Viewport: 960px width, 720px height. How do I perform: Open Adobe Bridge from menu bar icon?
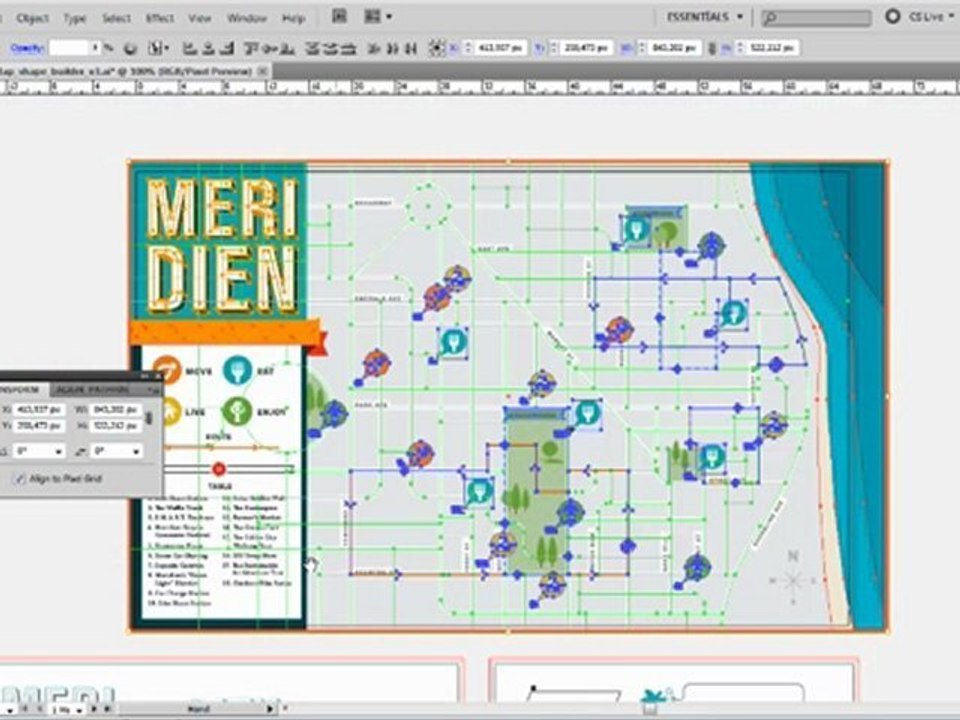[x=339, y=17]
